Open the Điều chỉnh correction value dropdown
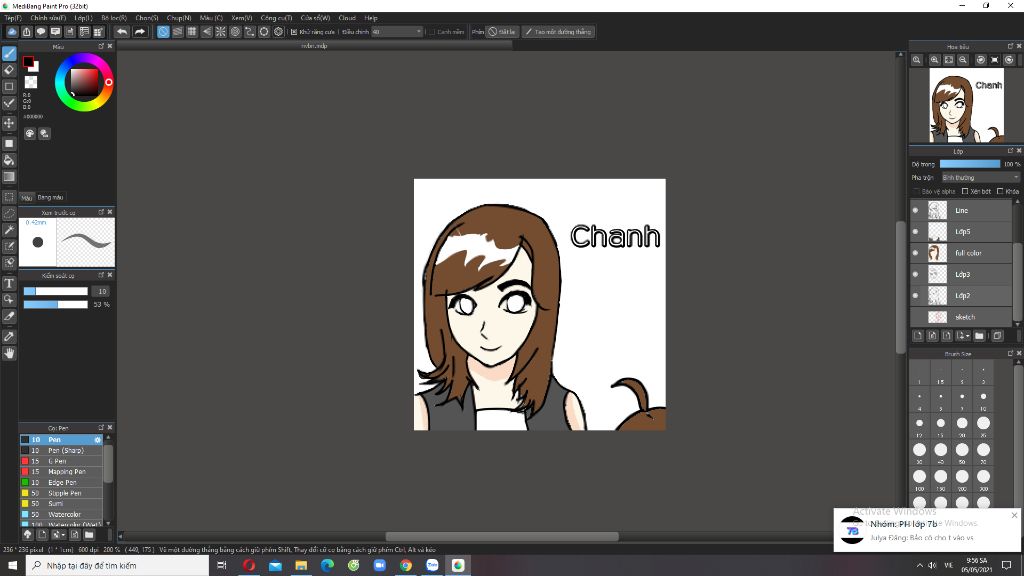Image resolution: width=1024 pixels, height=576 pixels. (397, 31)
